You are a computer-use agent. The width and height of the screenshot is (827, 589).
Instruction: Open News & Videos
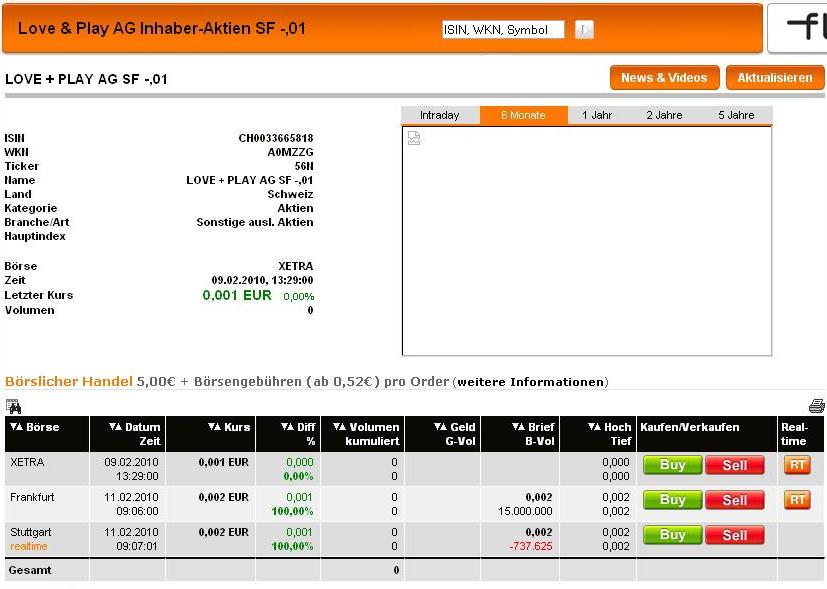(x=665, y=78)
